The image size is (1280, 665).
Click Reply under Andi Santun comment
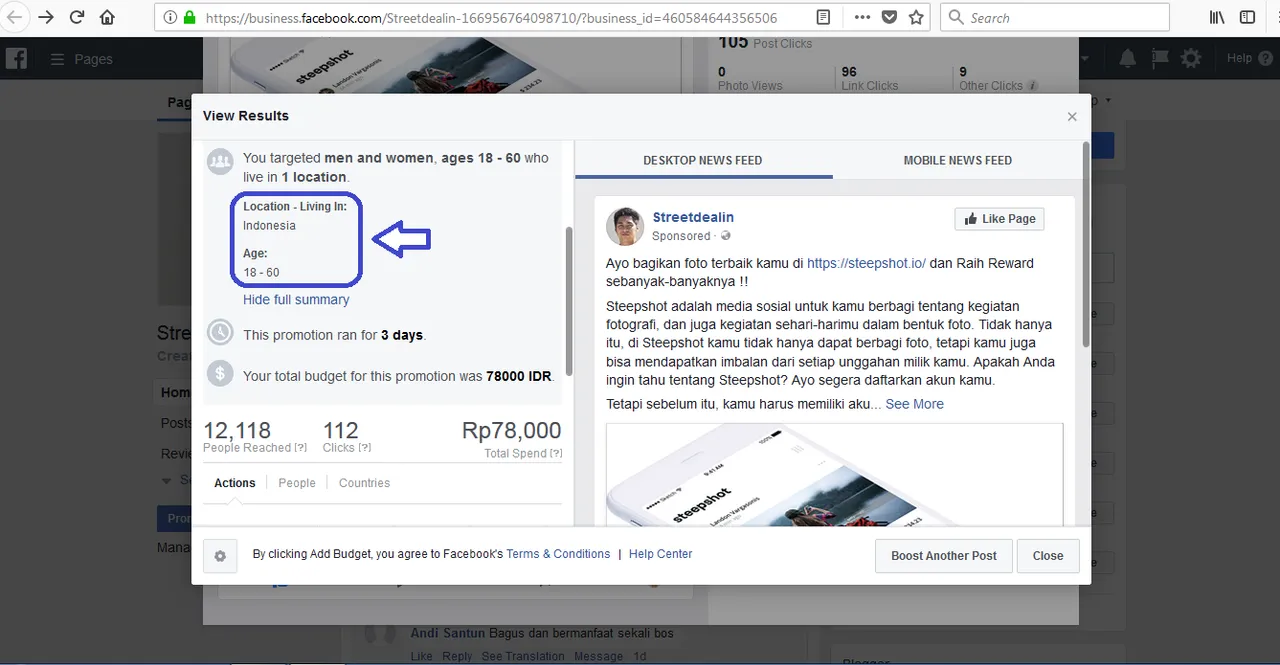pos(457,656)
